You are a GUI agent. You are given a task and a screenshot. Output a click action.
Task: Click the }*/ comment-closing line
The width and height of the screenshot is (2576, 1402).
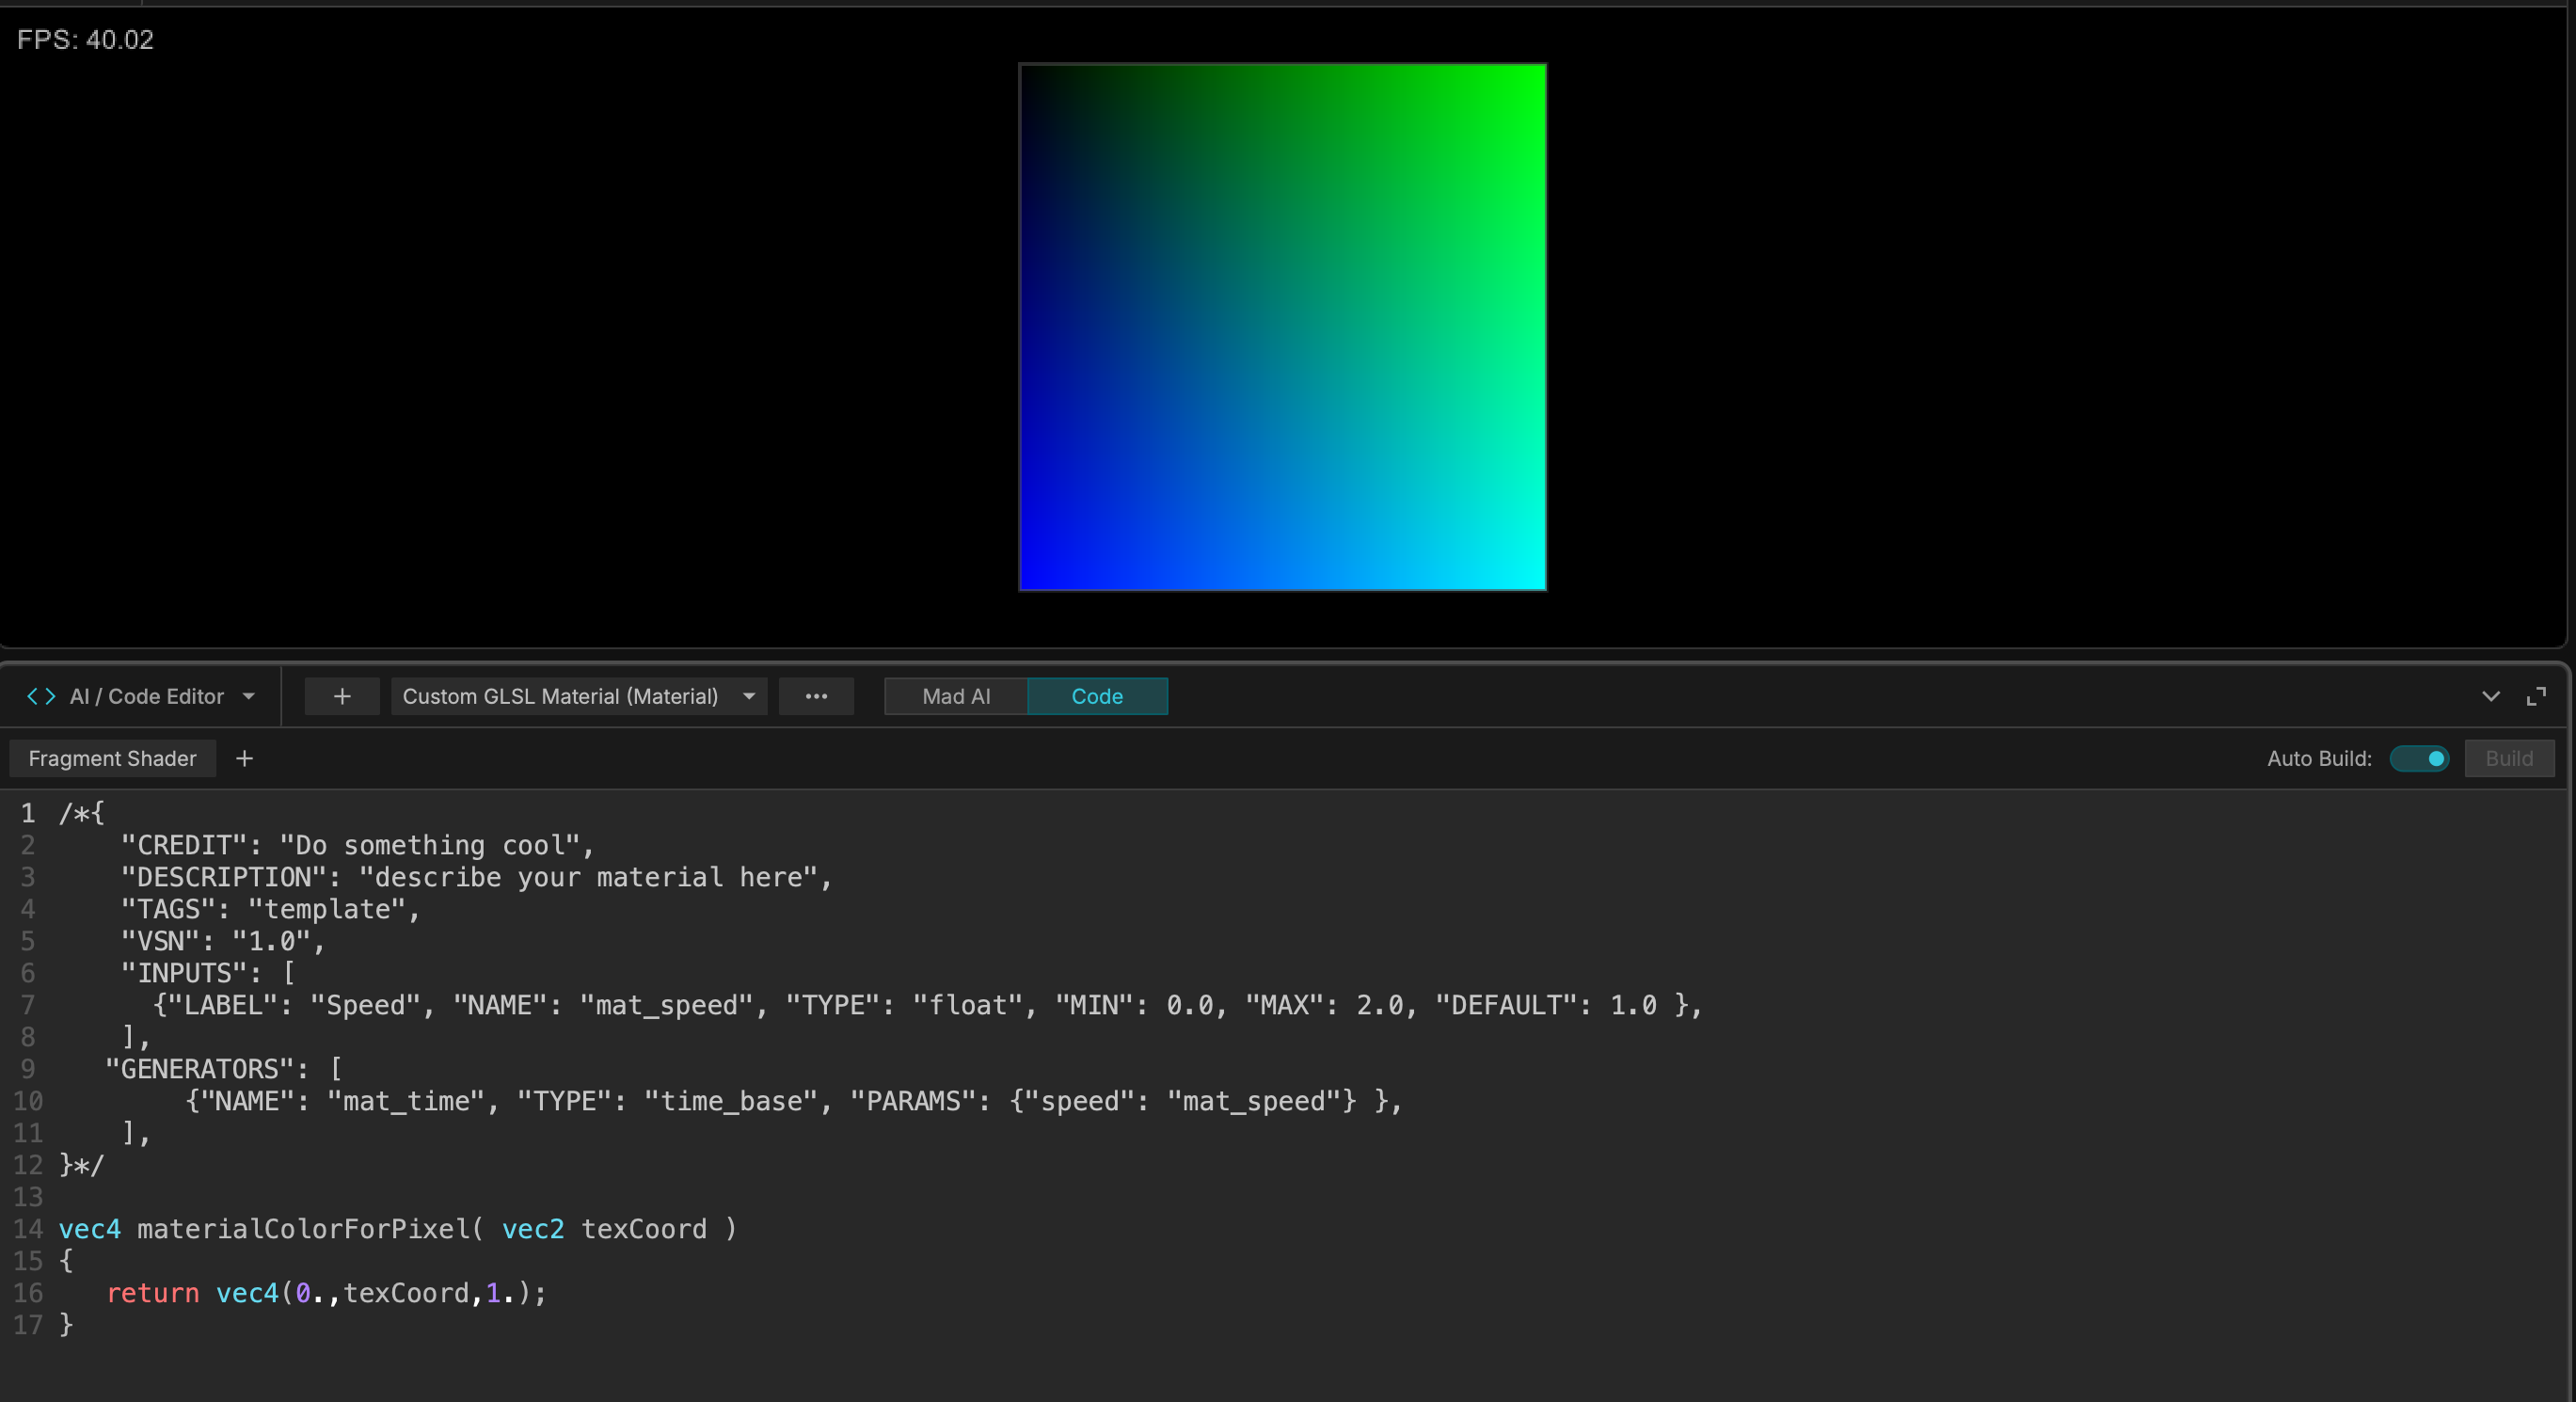81,1165
